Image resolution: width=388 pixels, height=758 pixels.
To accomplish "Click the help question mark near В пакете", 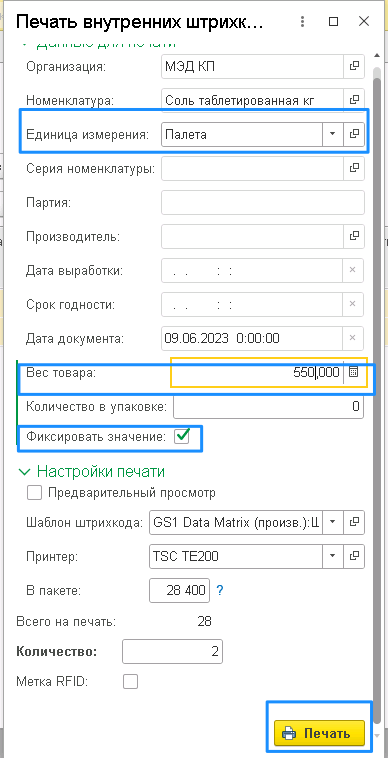I will pos(220,590).
